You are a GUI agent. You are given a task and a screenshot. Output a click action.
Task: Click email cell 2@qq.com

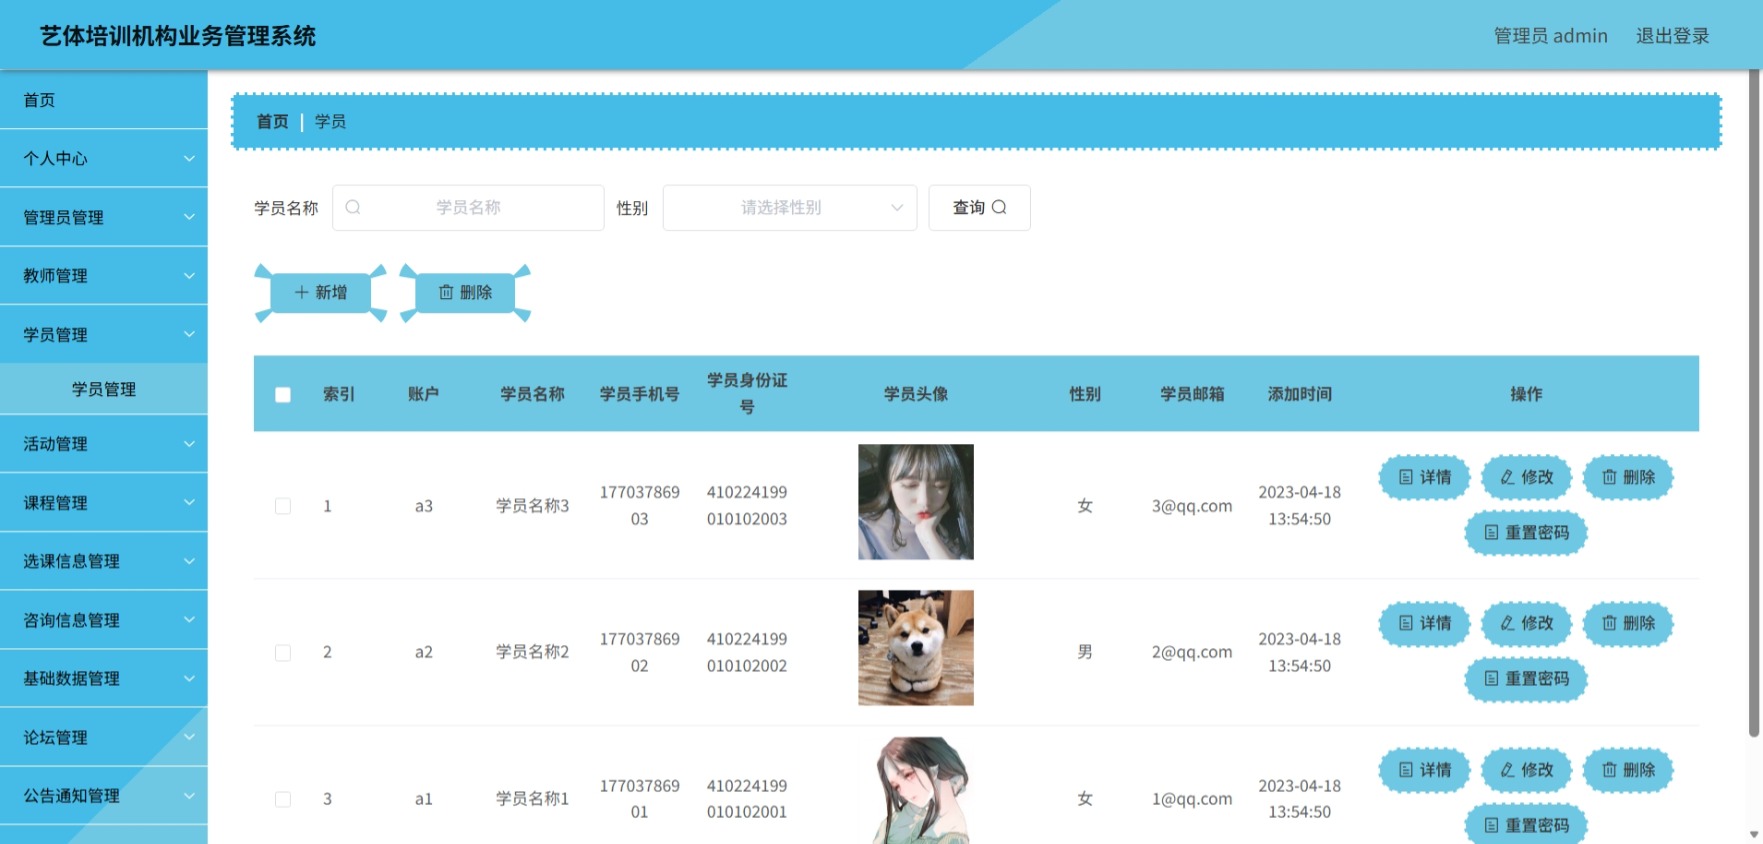[x=1192, y=652]
